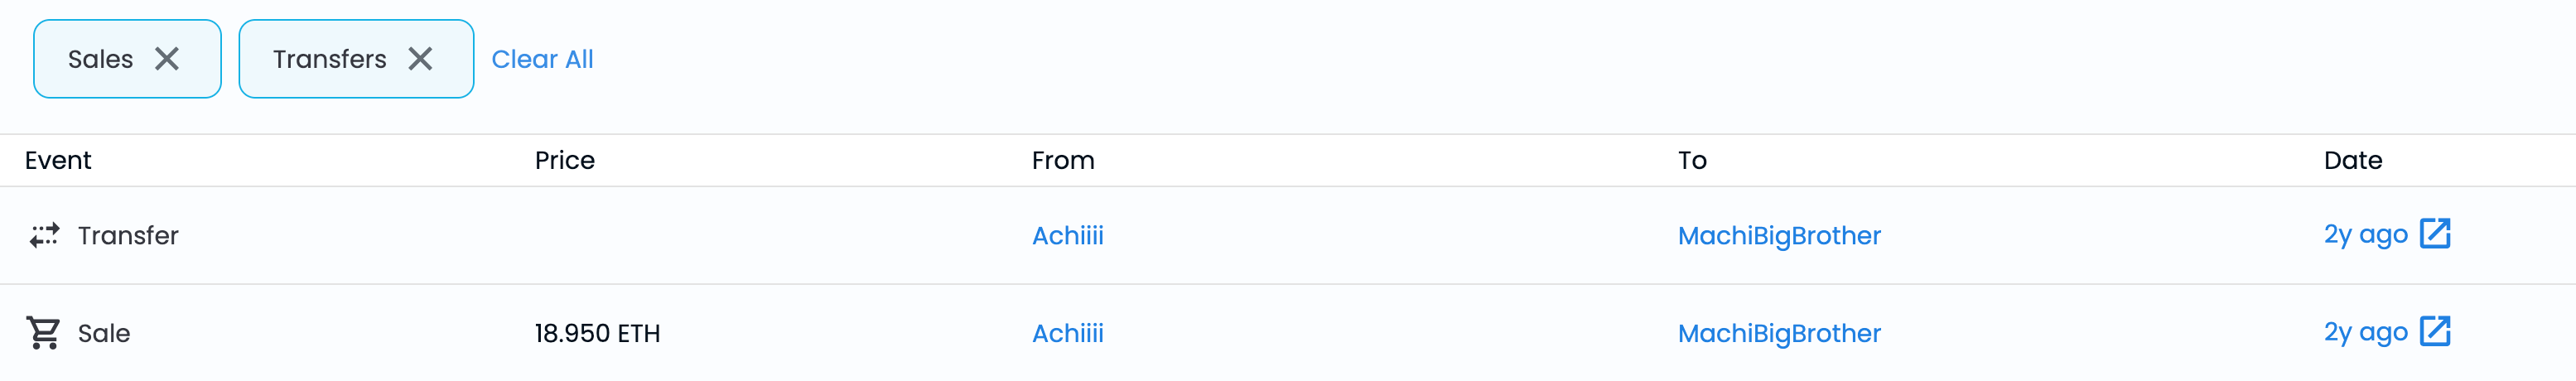Click "2y ago" date in Transfer row
Viewport: 2576px width, 381px height.
click(x=2365, y=235)
